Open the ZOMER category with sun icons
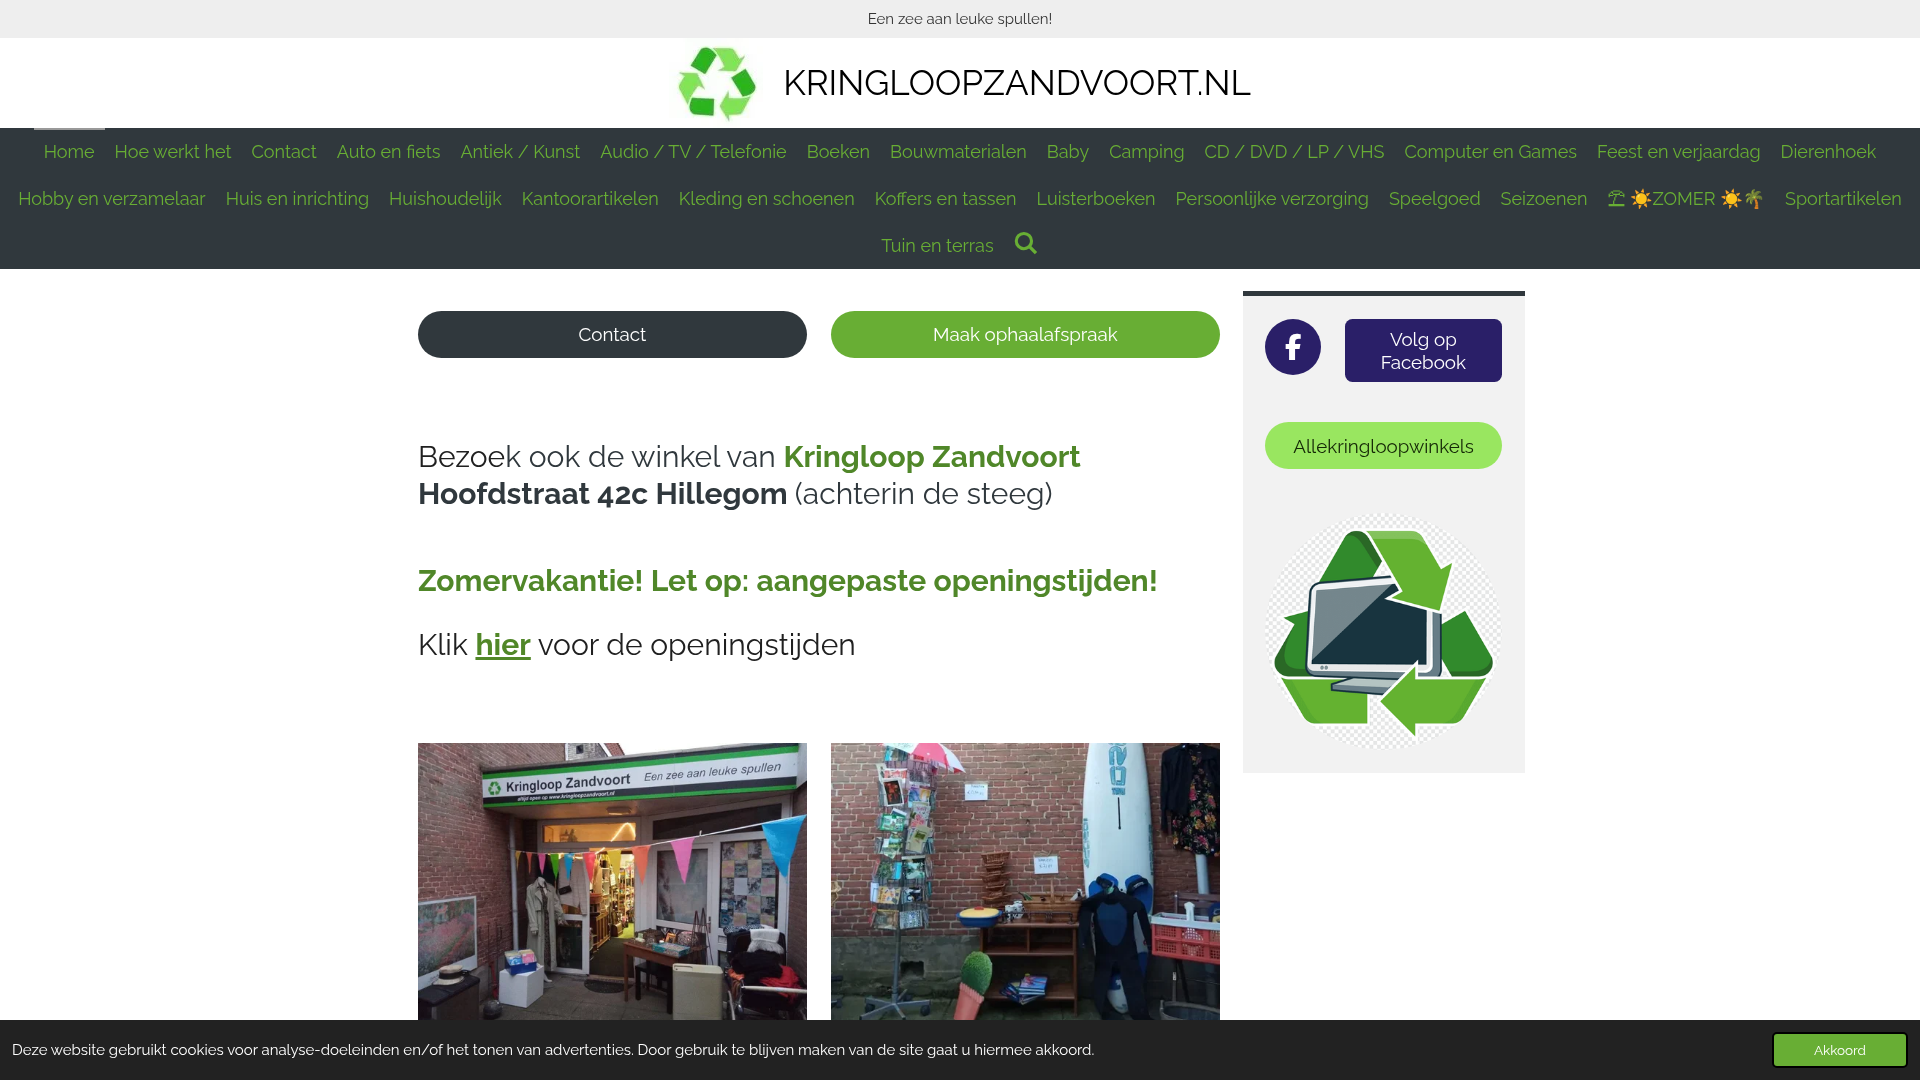 coord(1686,199)
